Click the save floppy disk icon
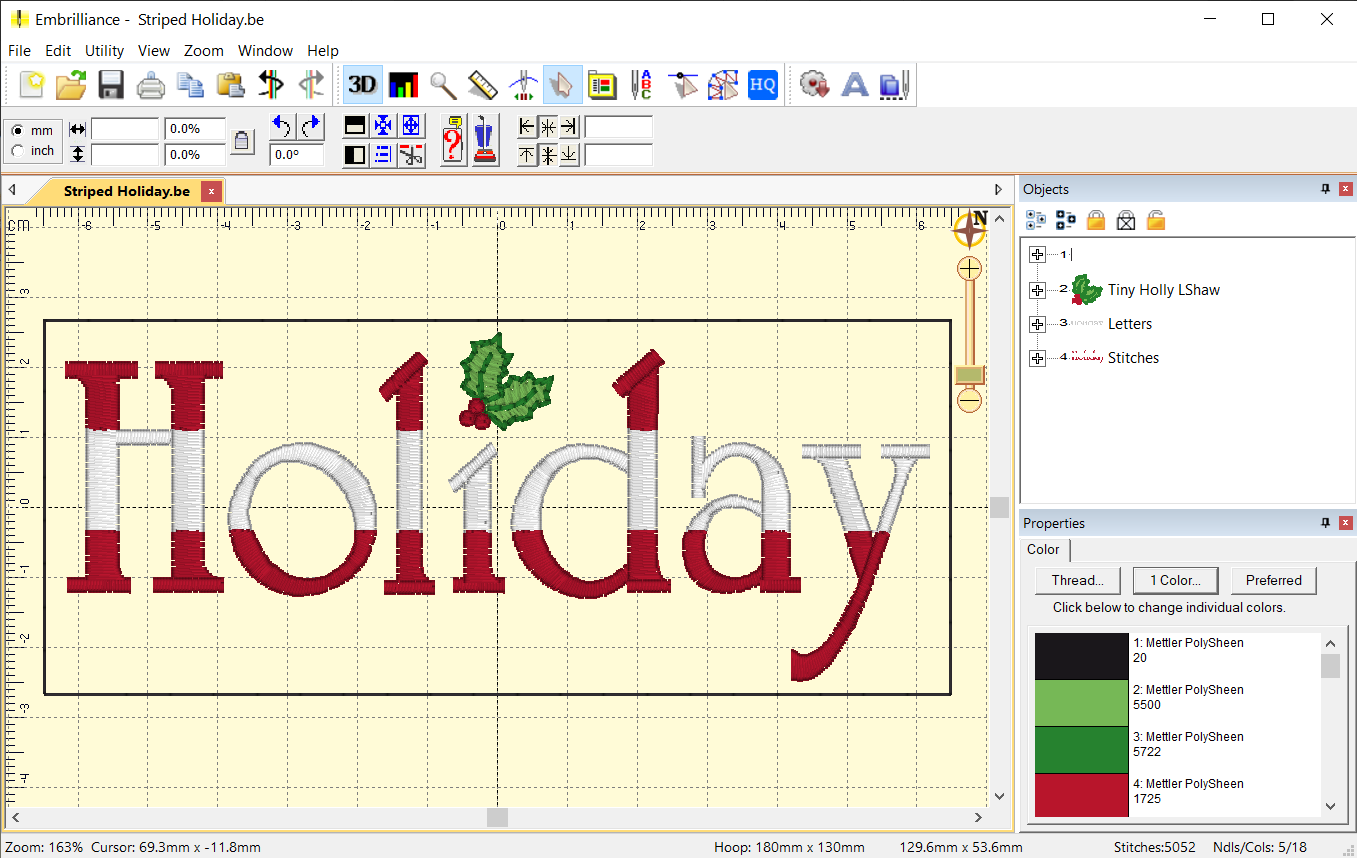1357x858 pixels. coord(111,86)
